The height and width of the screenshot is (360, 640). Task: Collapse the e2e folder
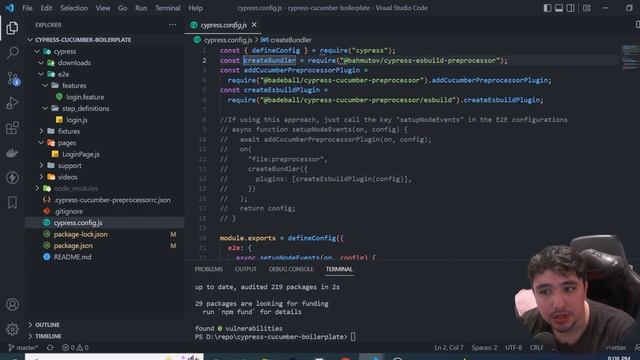coord(41,74)
